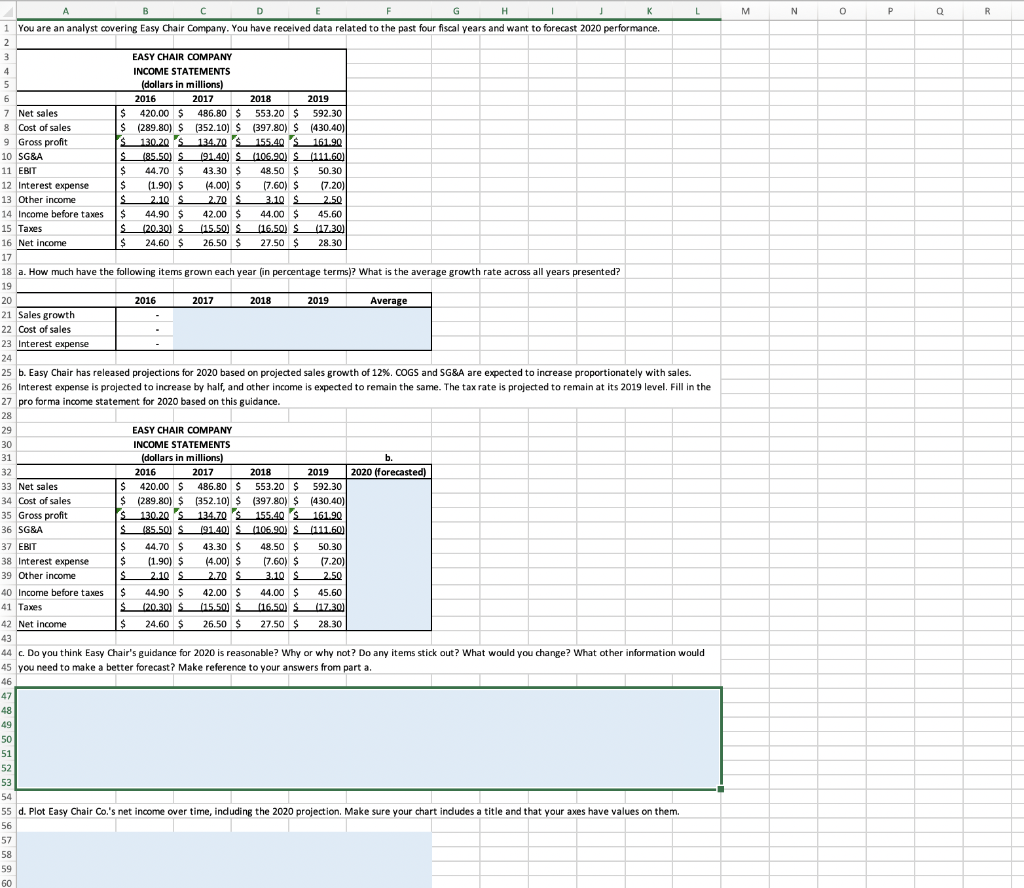Click '(dollars in millions)' in row 5
1024x888 pixels.
click(x=182, y=85)
